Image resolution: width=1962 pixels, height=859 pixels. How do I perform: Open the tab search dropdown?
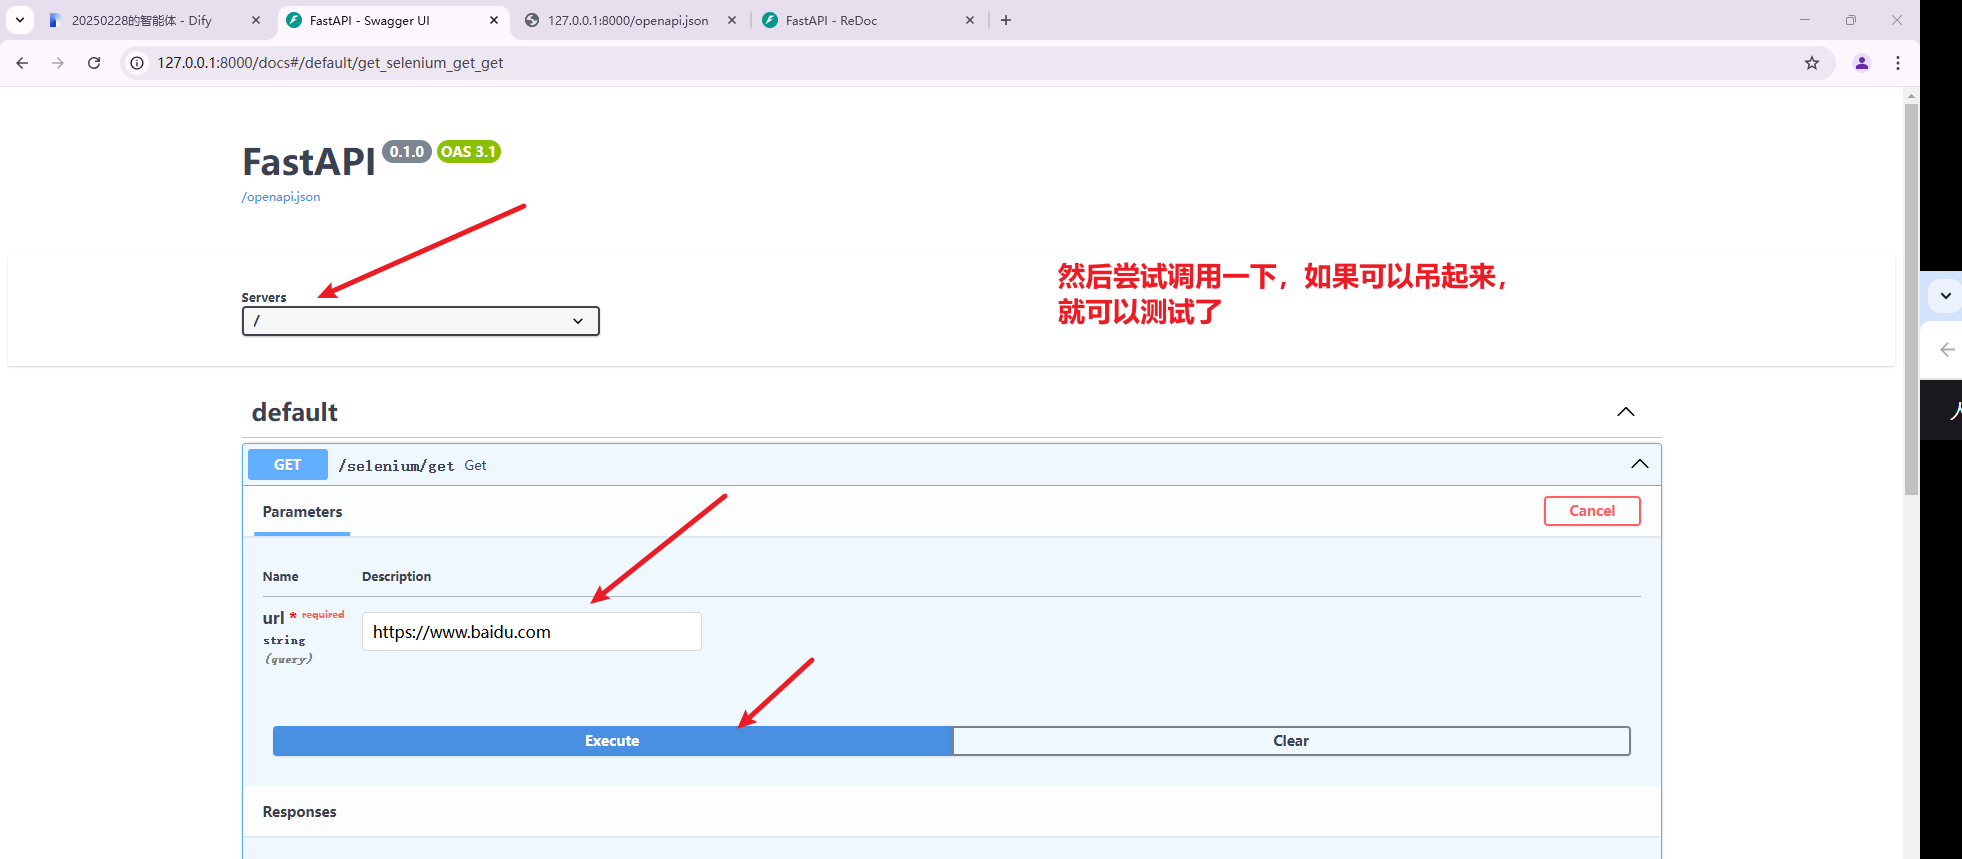pyautogui.click(x=20, y=20)
